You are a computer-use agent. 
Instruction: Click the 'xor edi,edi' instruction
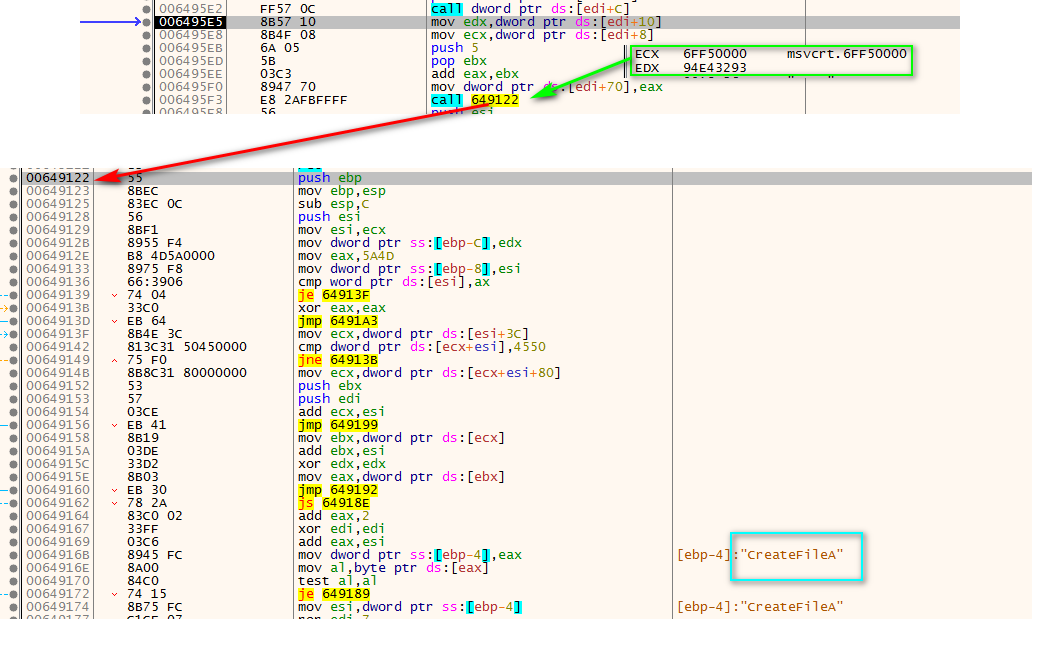coord(342,529)
